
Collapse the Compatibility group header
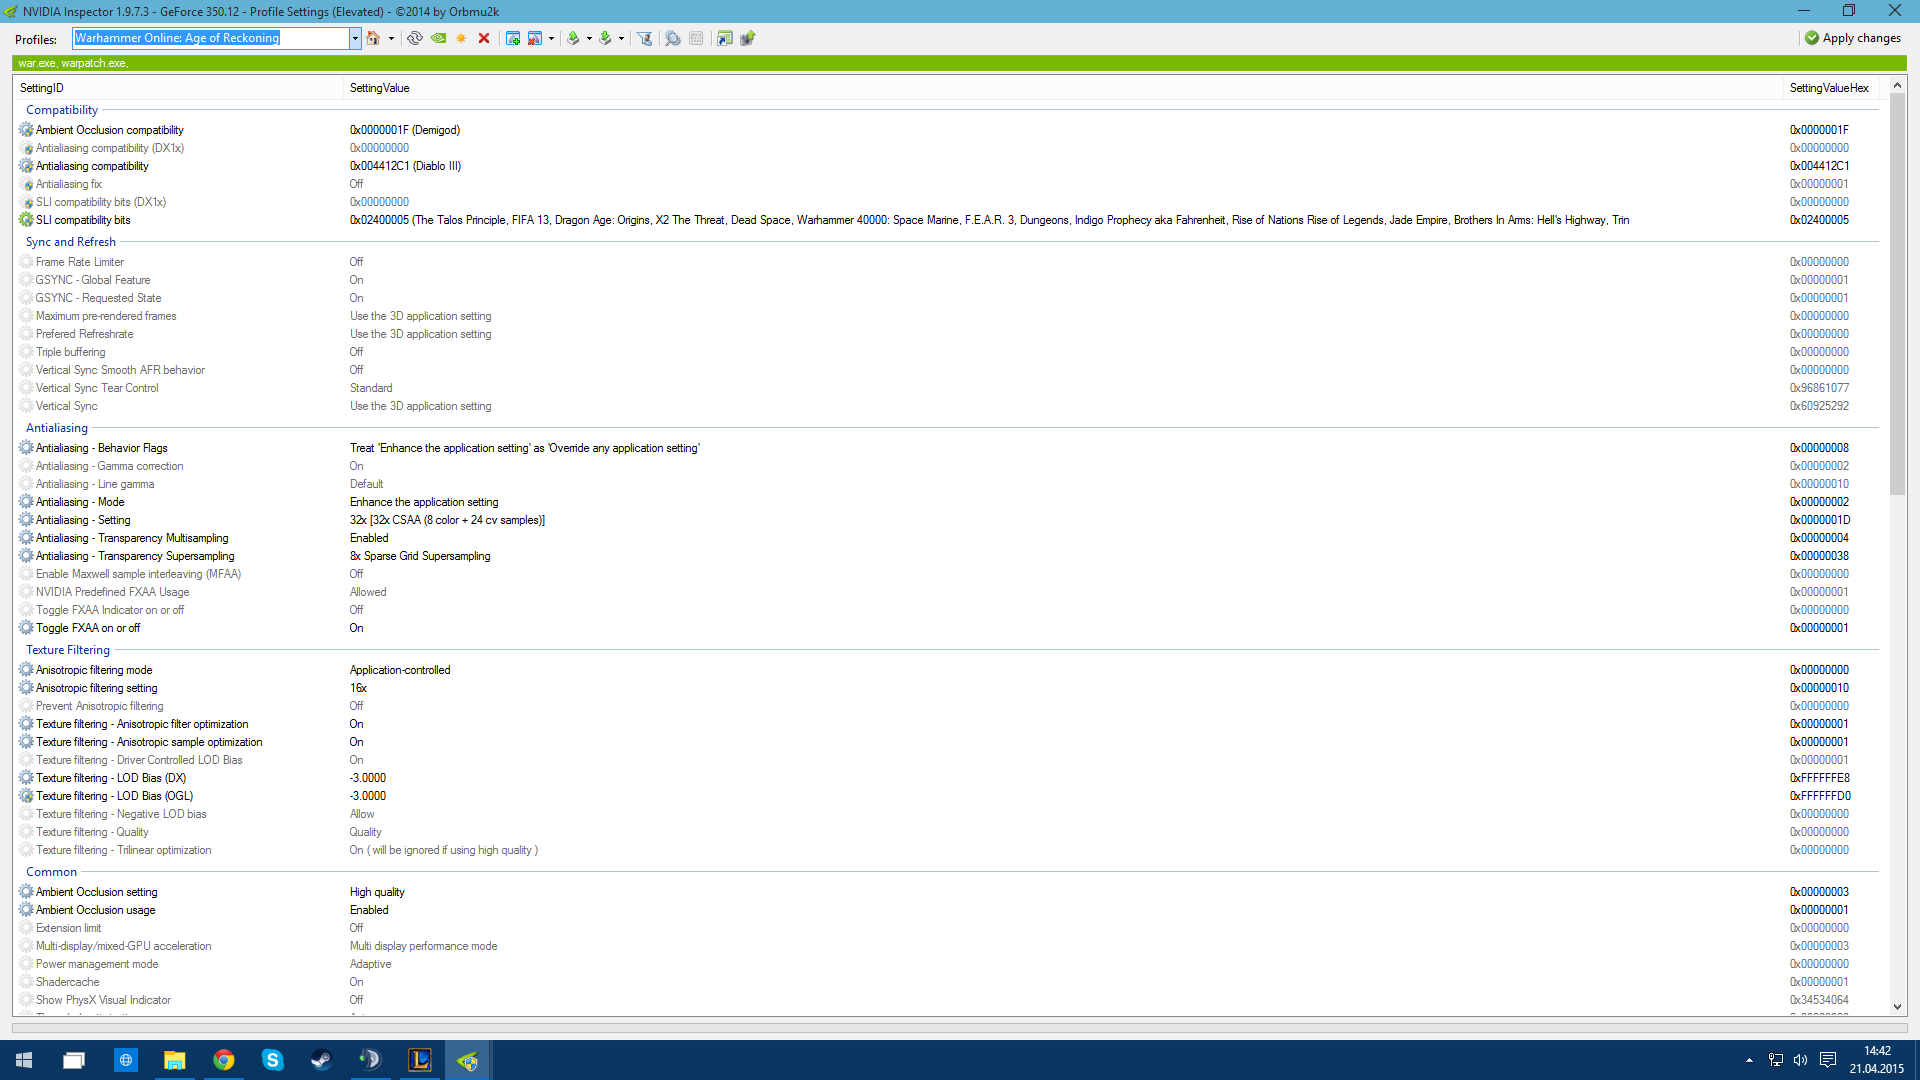pyautogui.click(x=62, y=110)
